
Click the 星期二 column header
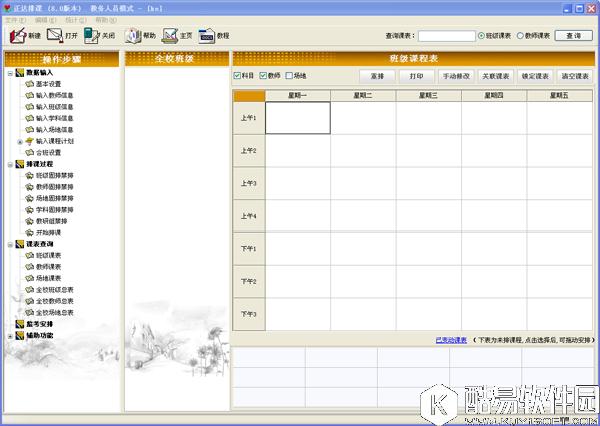pos(363,95)
